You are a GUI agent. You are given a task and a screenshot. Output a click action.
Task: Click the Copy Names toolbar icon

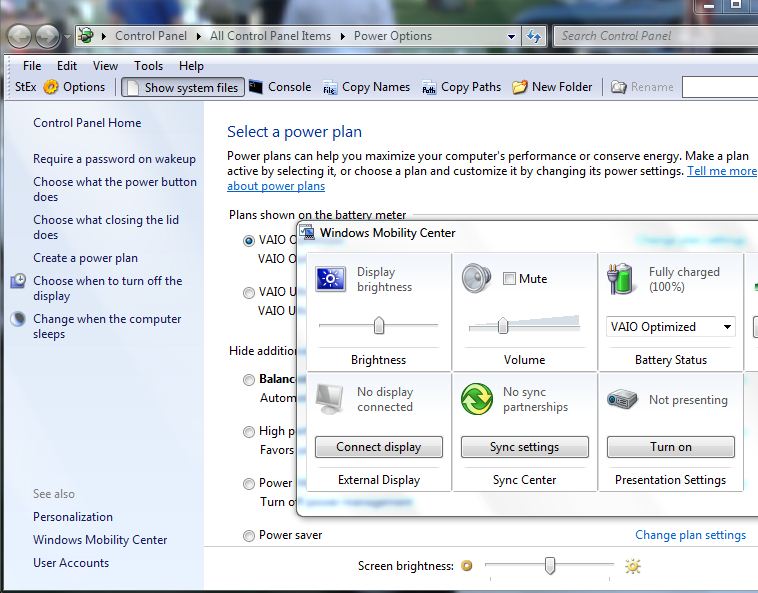pyautogui.click(x=330, y=87)
